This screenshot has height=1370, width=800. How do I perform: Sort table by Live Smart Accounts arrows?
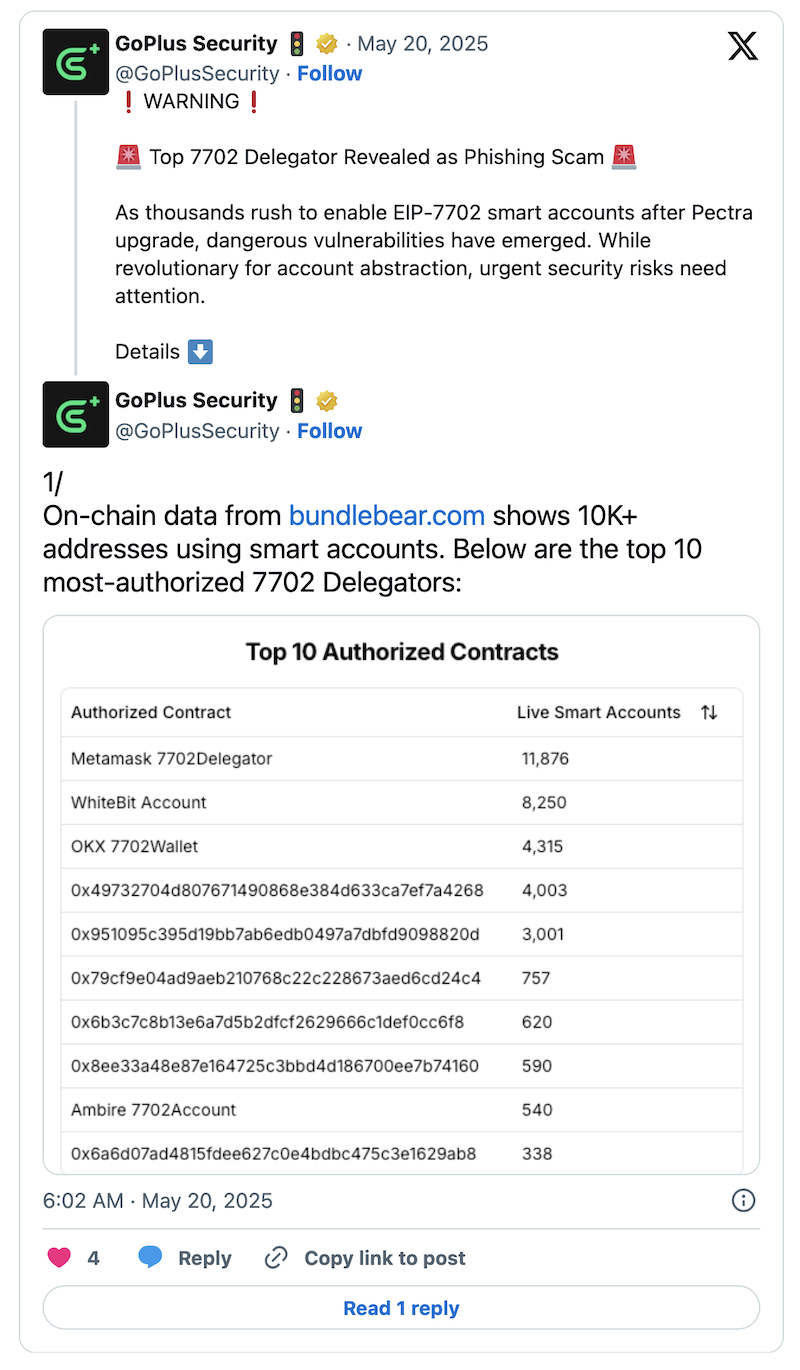[709, 712]
